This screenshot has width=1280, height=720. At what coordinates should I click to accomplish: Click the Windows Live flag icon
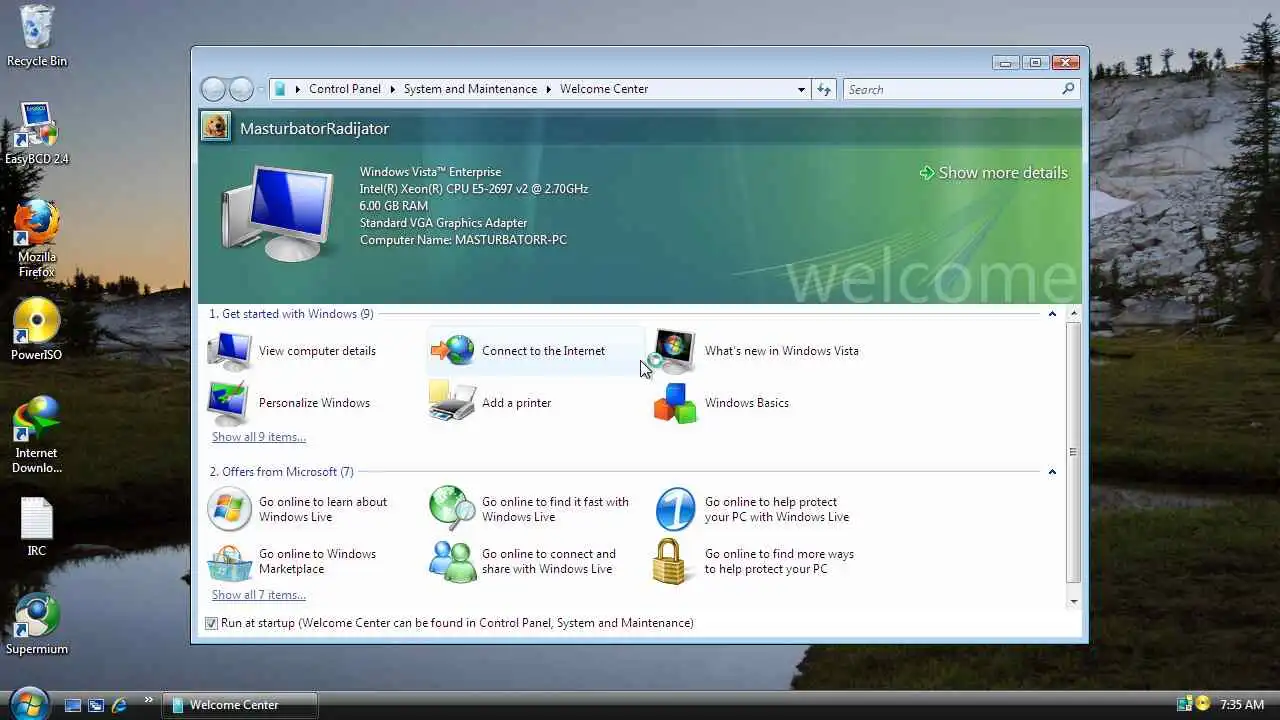(230, 509)
